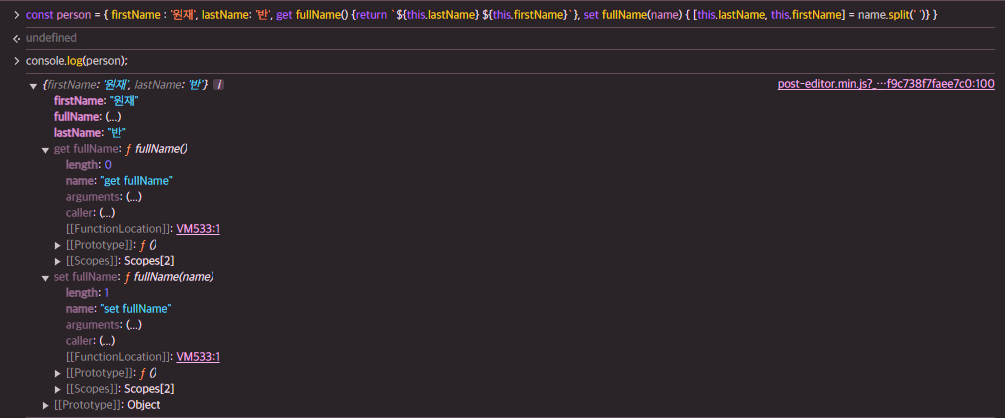Evaluate caller (...) under get fullName
Viewport: 1005px width, 418px height.
(x=107, y=213)
